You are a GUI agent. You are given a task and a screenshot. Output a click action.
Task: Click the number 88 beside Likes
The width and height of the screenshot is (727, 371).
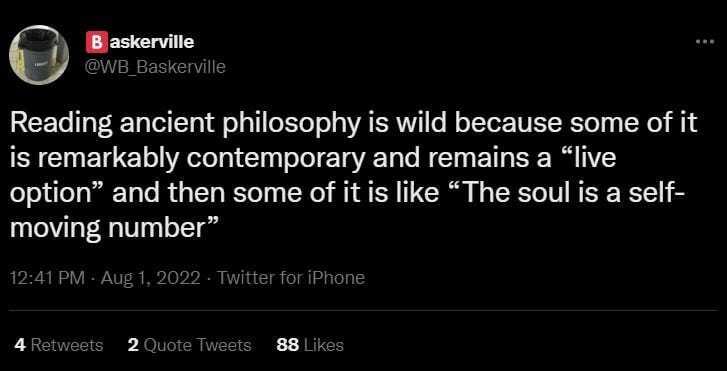287,345
